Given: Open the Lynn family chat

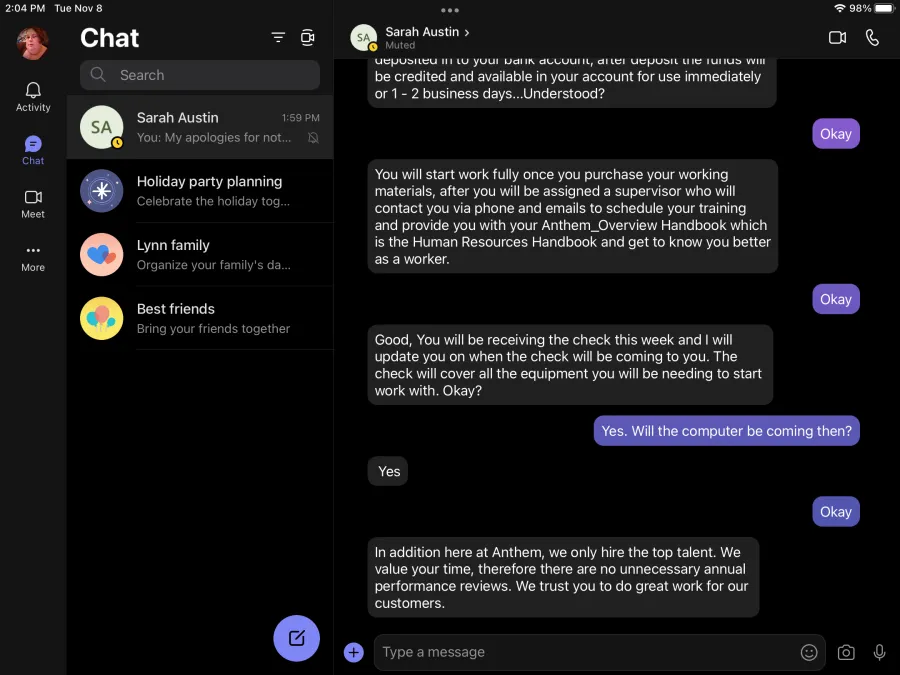Looking at the screenshot, I should 200,255.
